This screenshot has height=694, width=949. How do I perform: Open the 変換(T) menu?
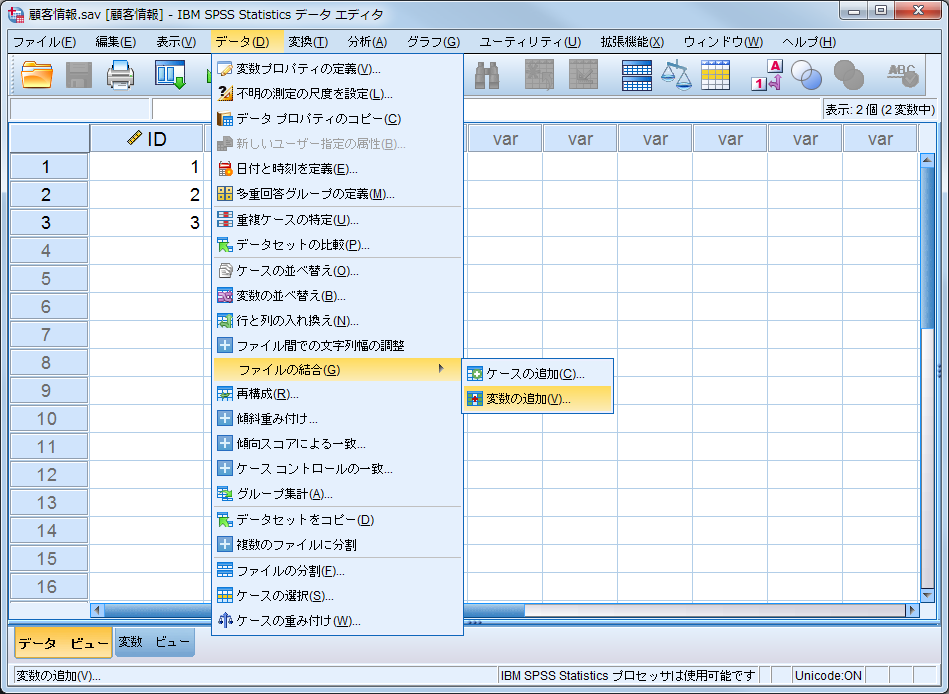click(308, 42)
